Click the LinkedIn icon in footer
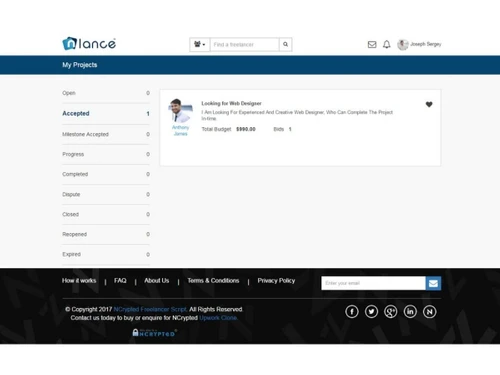This screenshot has height=375, width=500. pyautogui.click(x=410, y=312)
